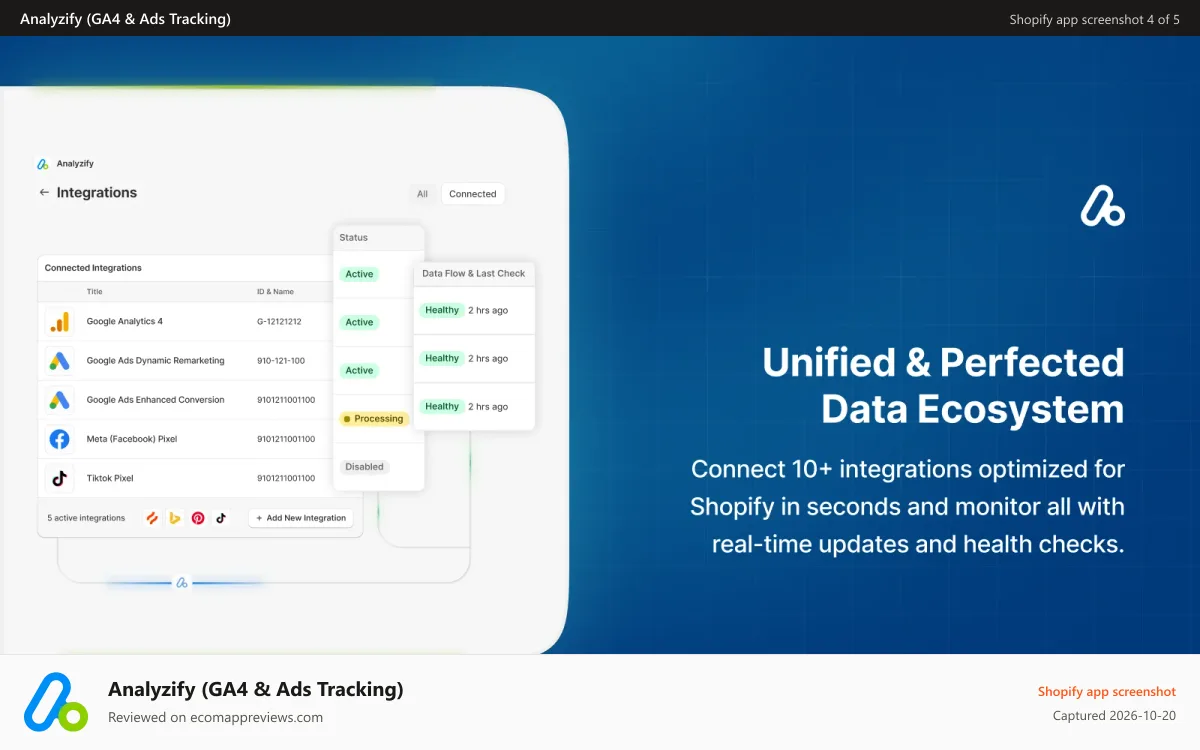The width and height of the screenshot is (1200, 750).
Task: Click the ID & Name column header
Action: pos(275,292)
